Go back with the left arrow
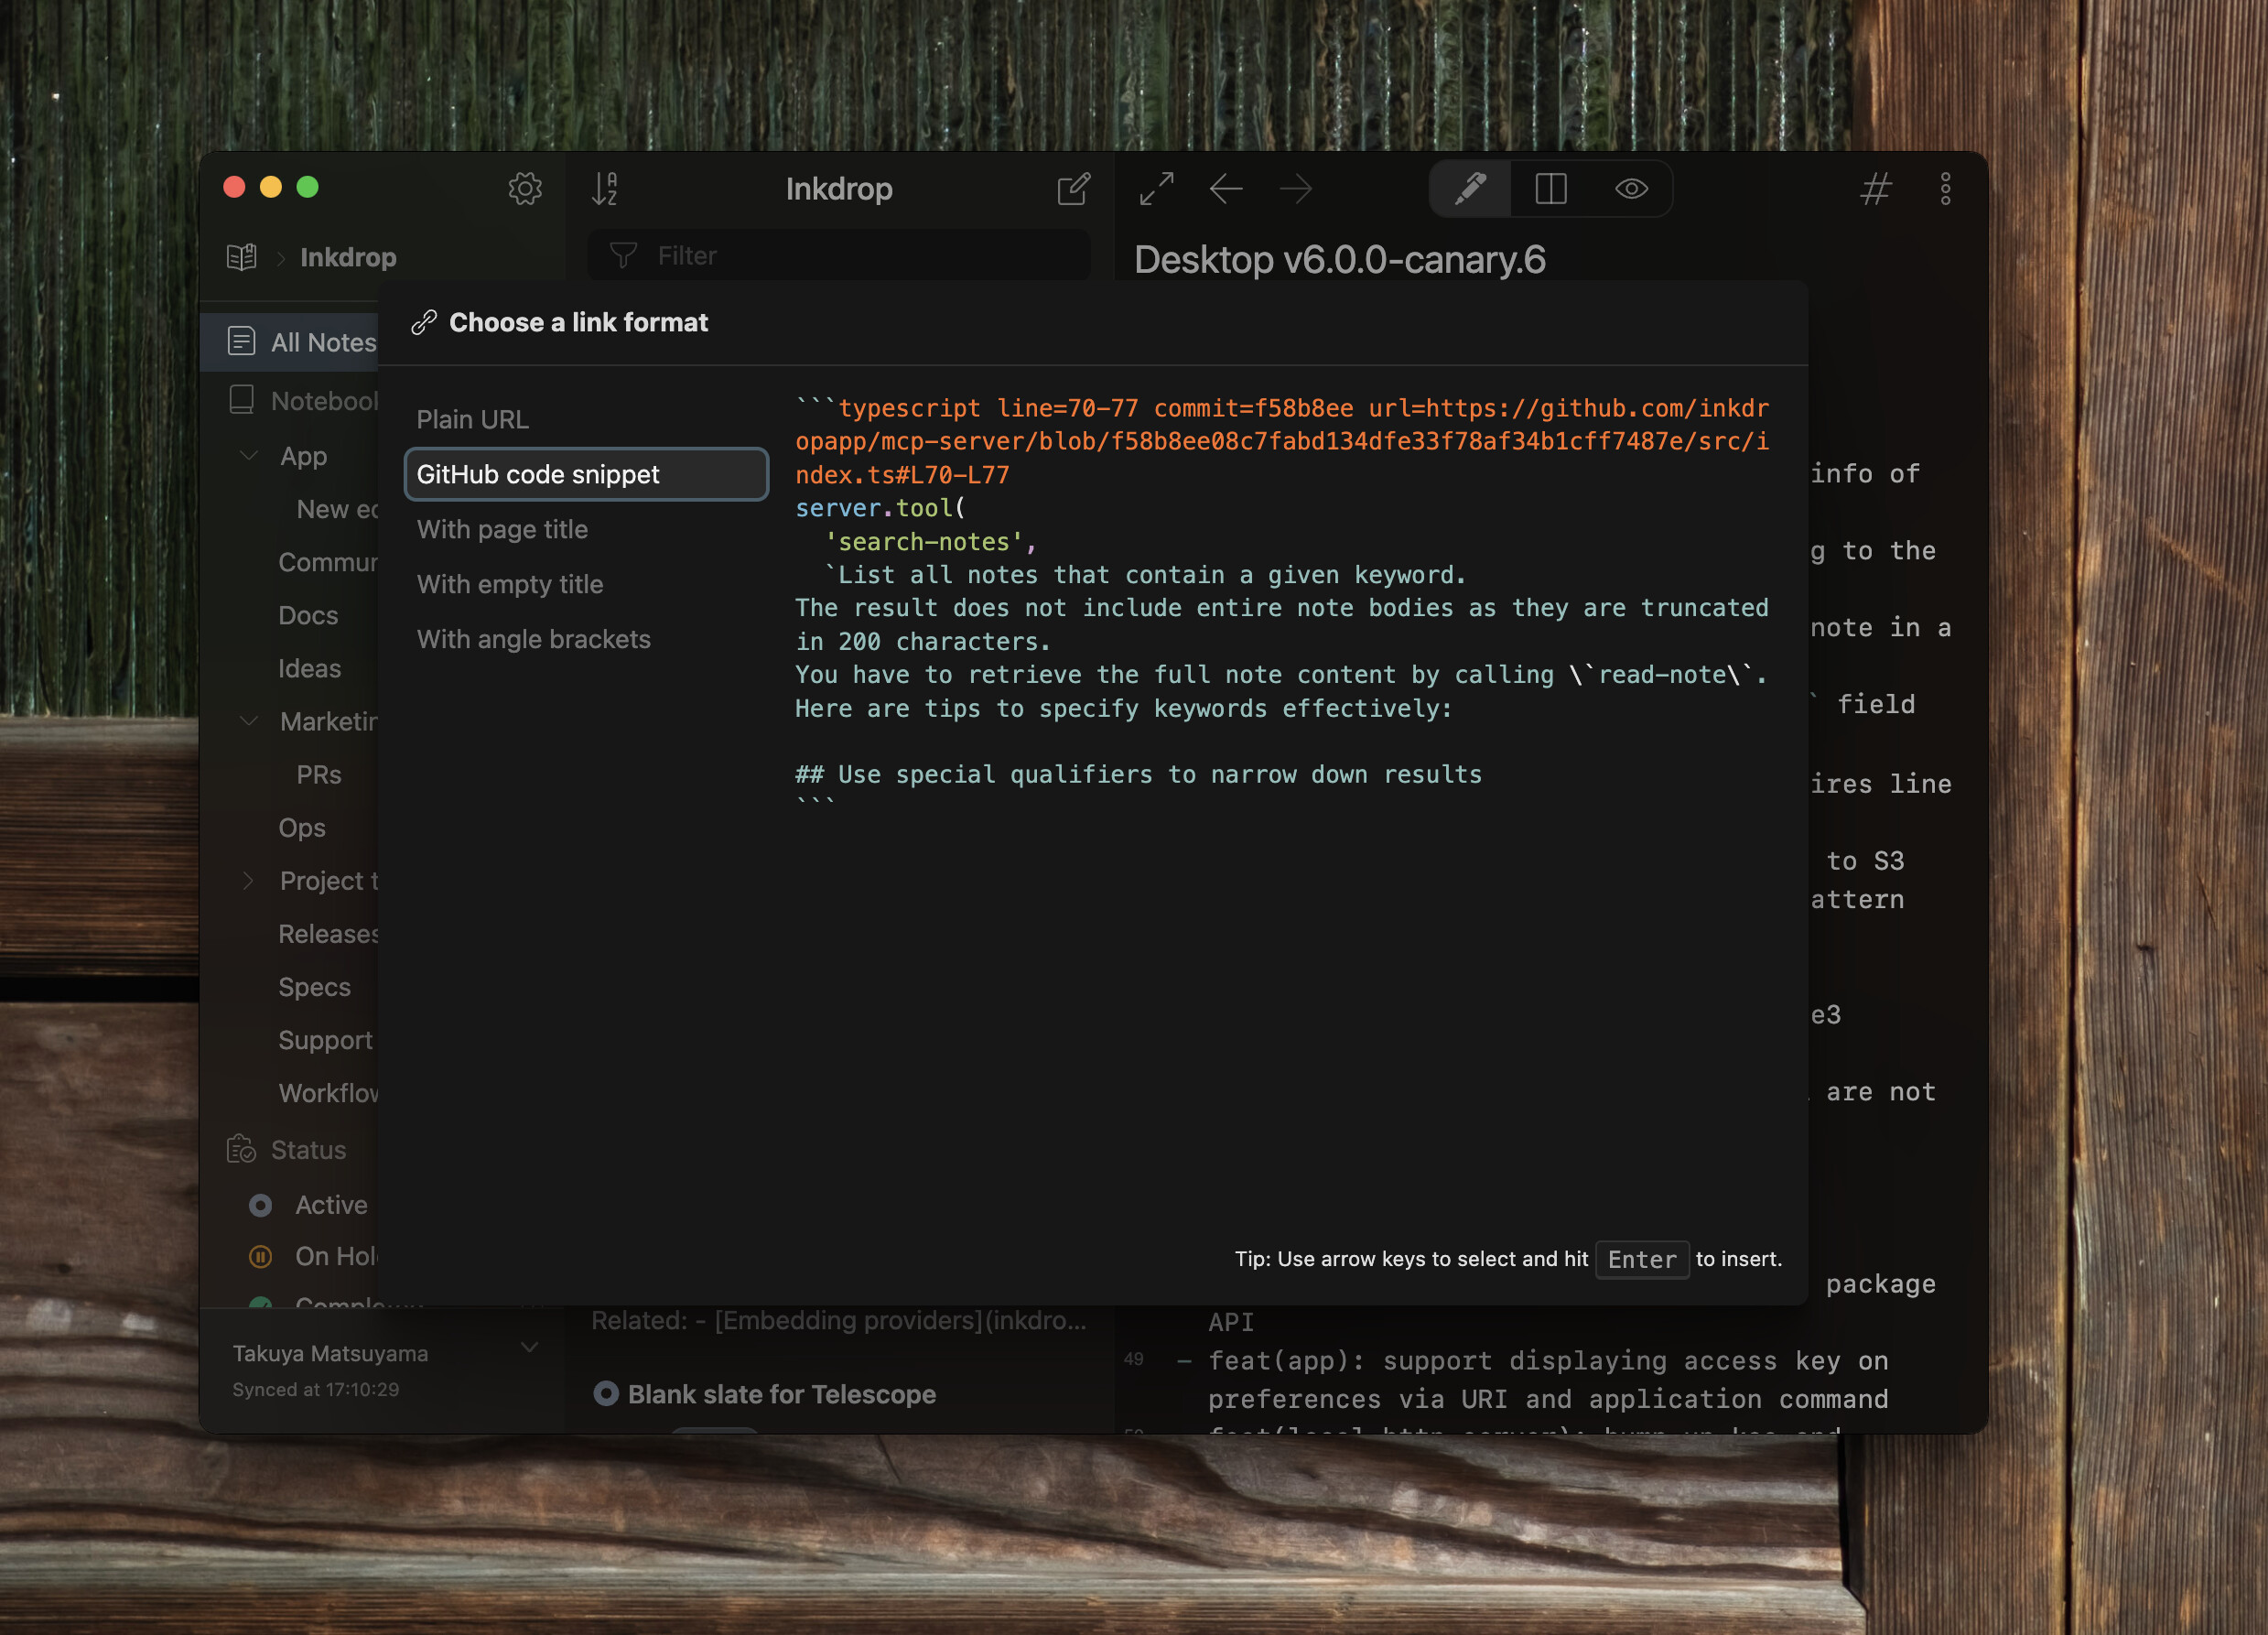Image resolution: width=2268 pixels, height=1635 pixels. (x=1226, y=188)
